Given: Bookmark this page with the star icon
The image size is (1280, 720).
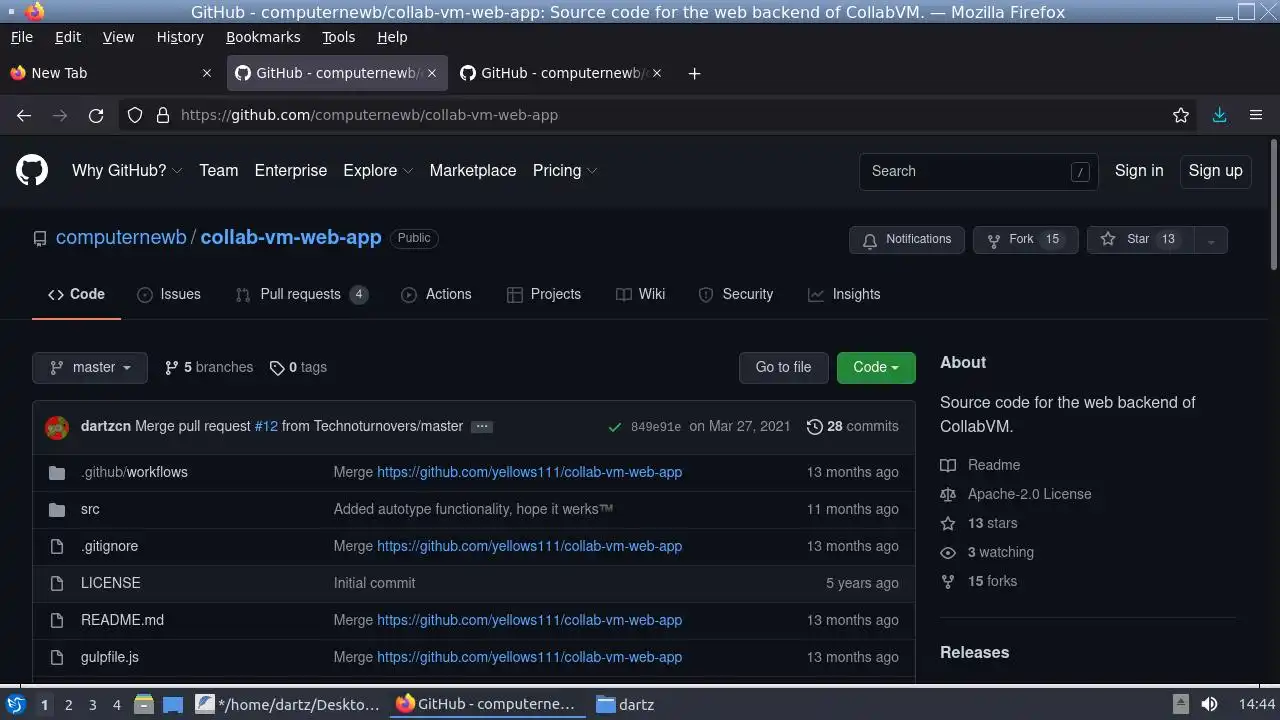Looking at the screenshot, I should tap(1181, 115).
